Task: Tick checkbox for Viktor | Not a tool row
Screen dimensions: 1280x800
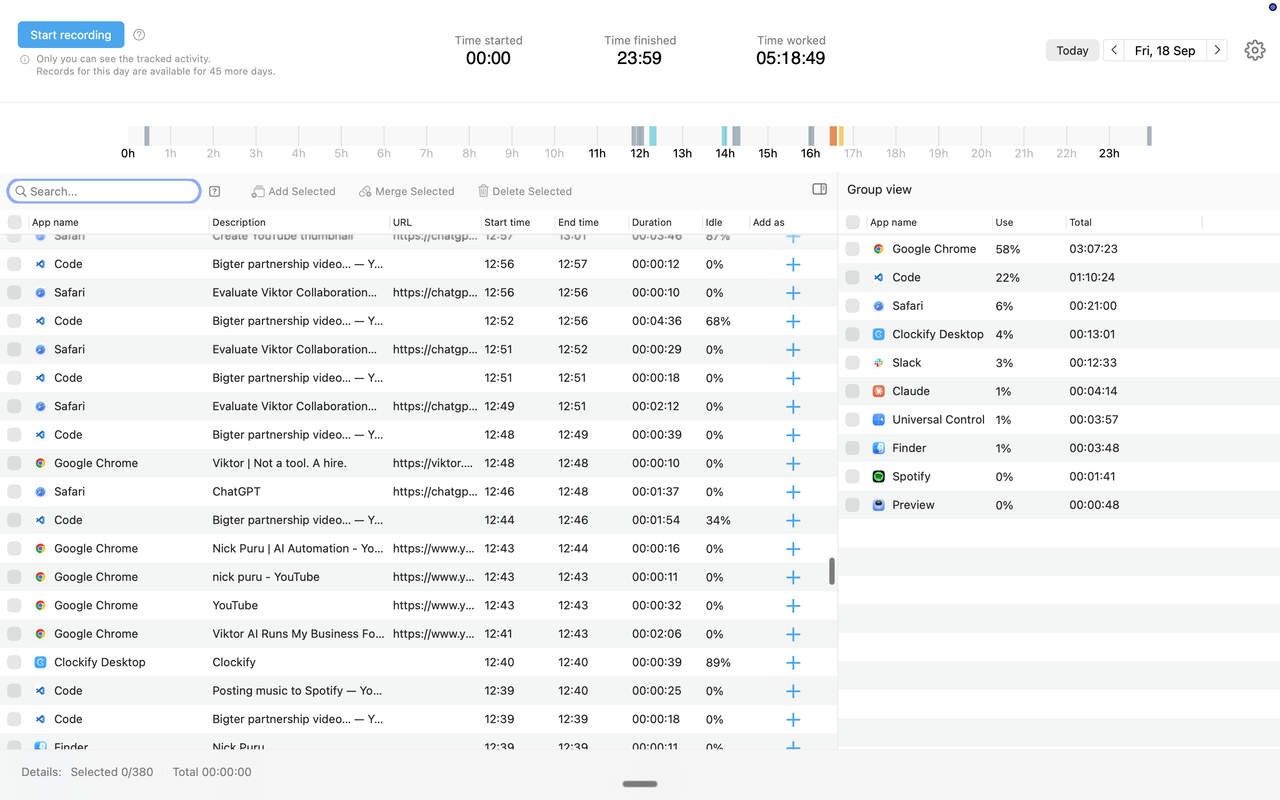Action: 14,463
